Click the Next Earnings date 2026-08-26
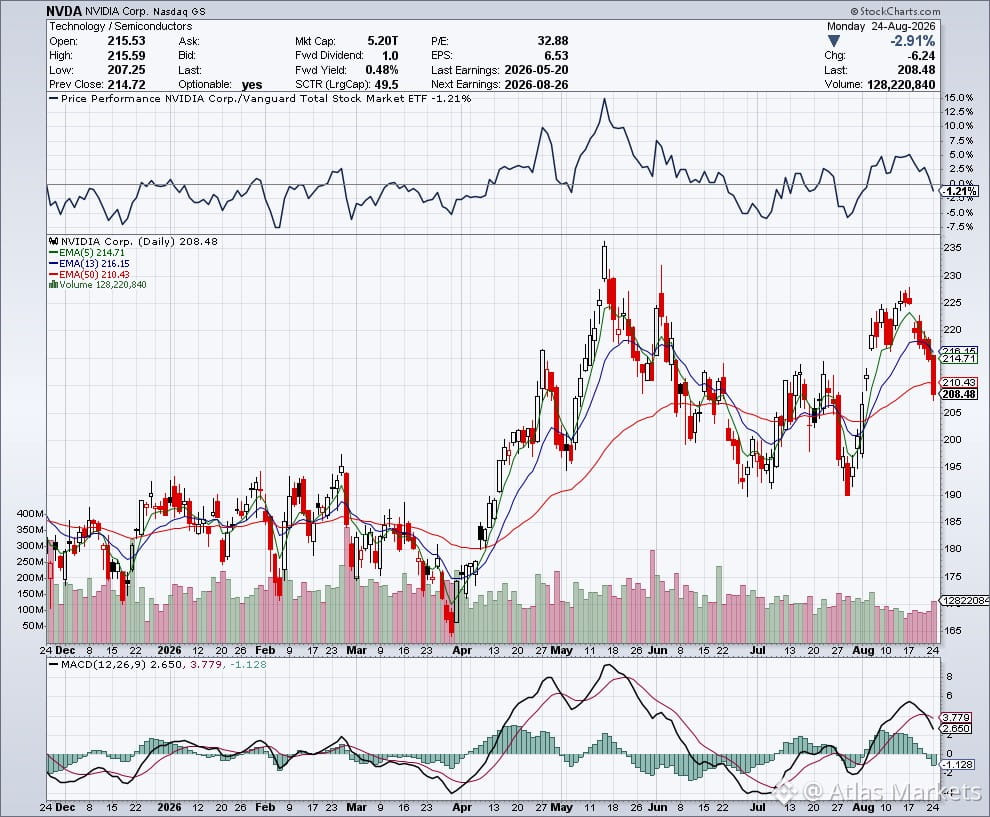 click(536, 85)
